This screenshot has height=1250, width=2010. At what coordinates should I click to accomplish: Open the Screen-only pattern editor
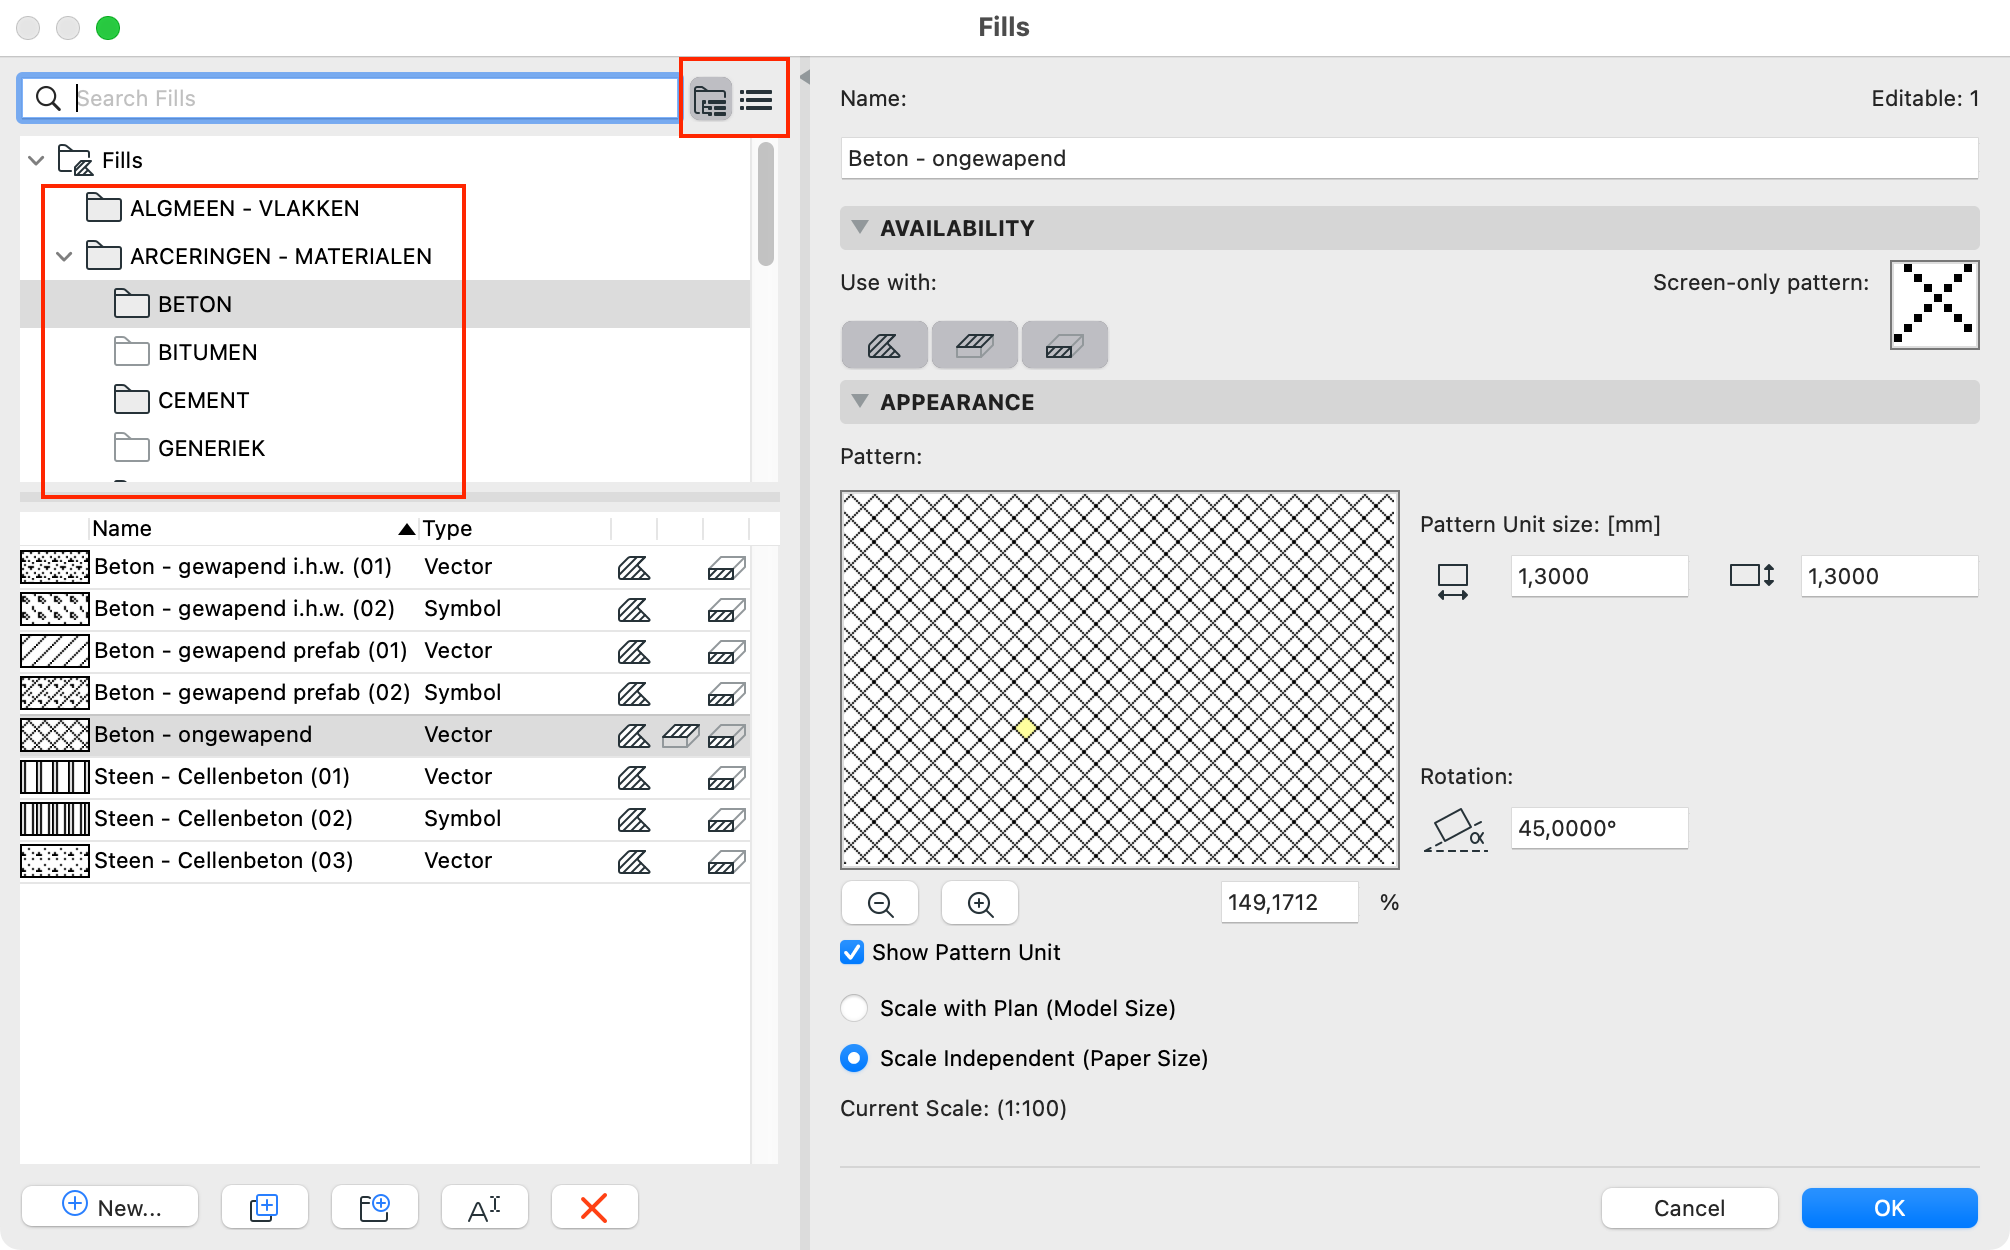pos(1934,304)
